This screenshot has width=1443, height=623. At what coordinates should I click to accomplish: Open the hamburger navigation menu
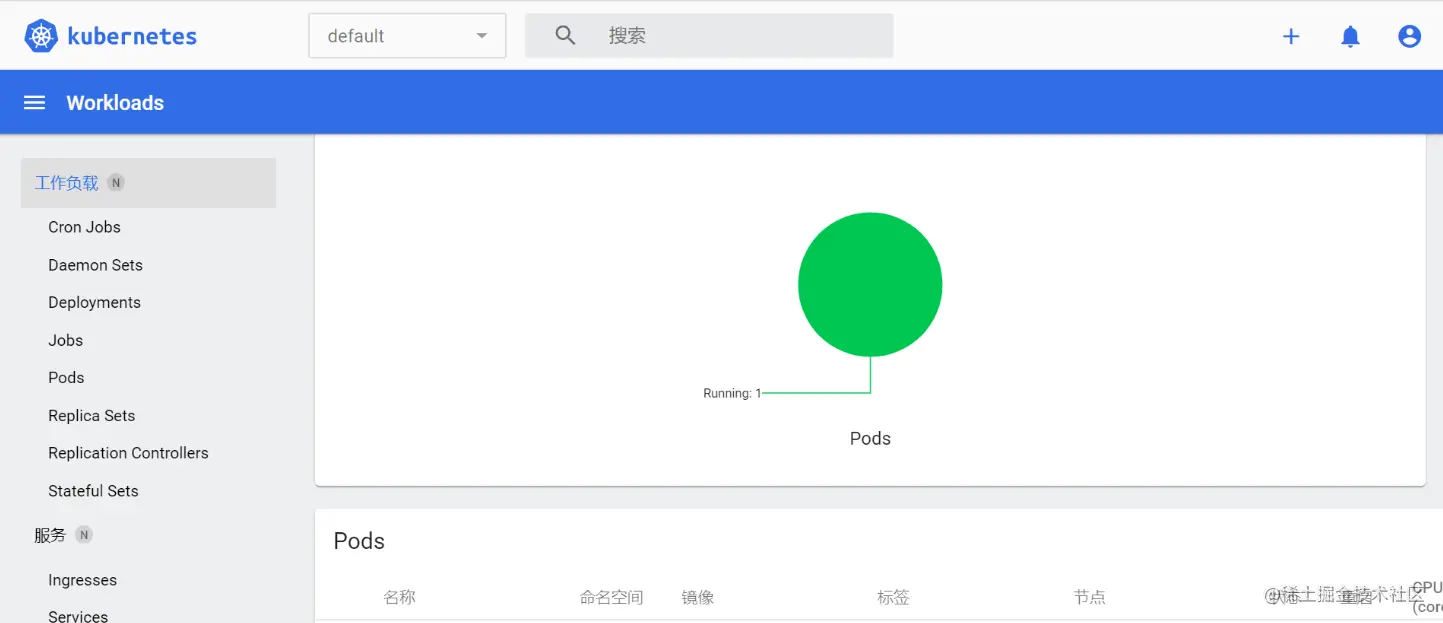(x=35, y=103)
